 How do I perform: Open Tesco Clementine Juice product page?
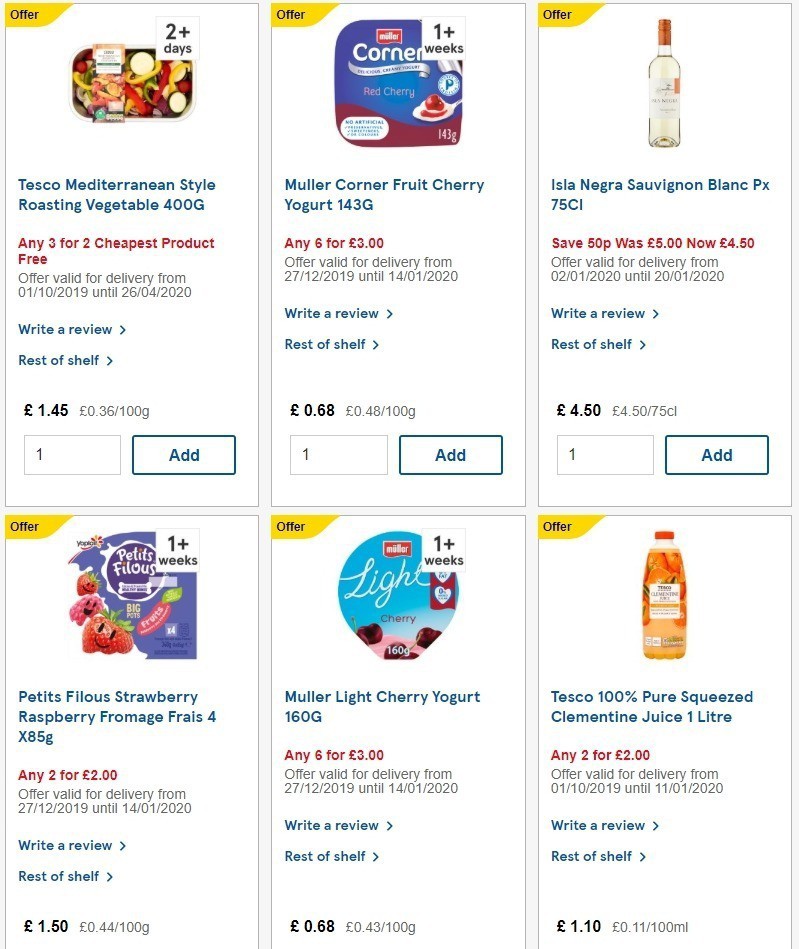651,707
